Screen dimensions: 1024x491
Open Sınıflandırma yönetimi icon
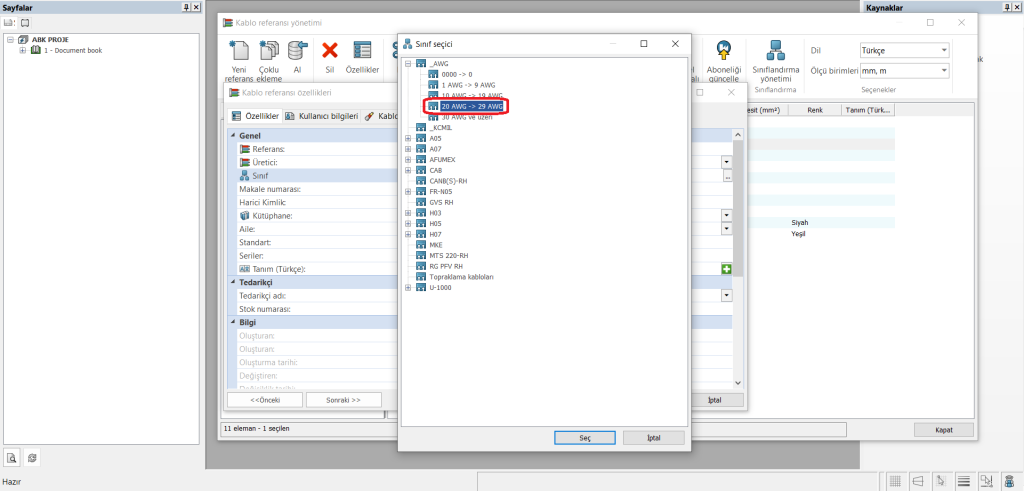[x=776, y=51]
